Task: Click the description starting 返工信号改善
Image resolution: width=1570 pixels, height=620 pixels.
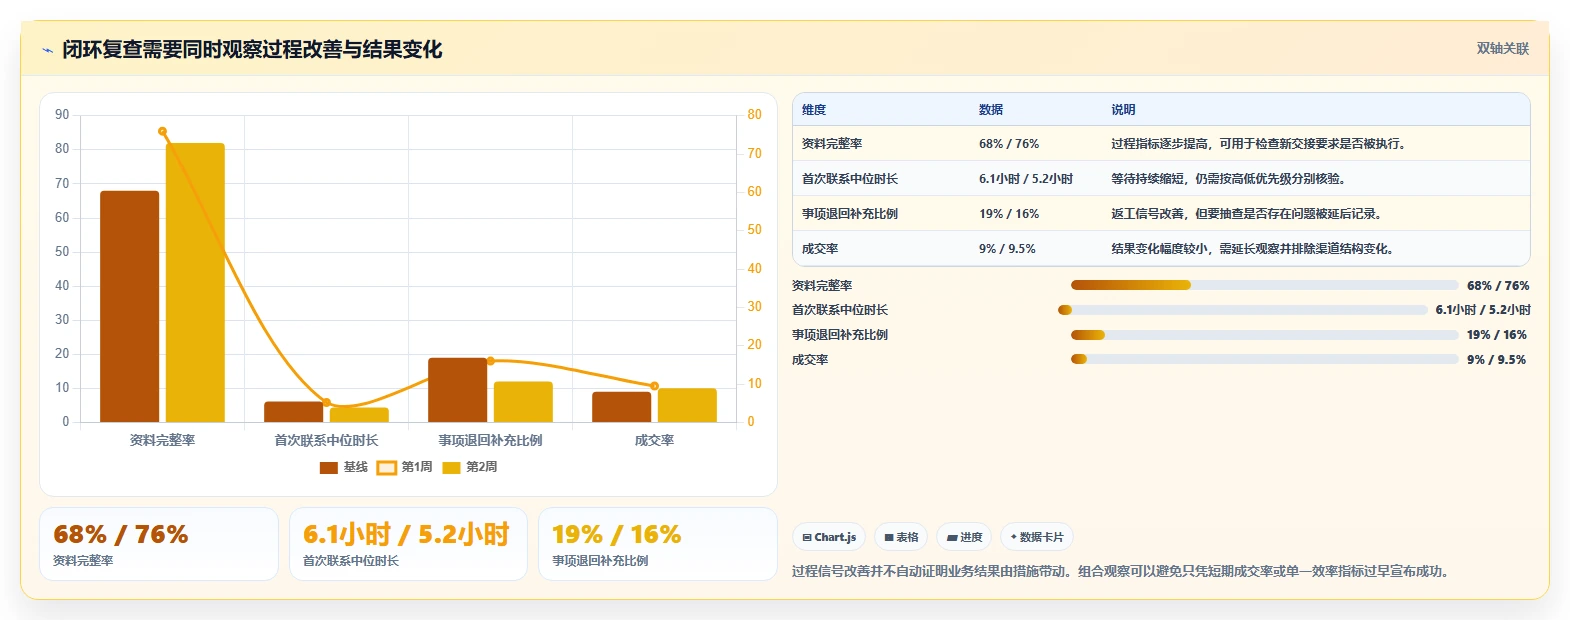Action: tap(1249, 214)
